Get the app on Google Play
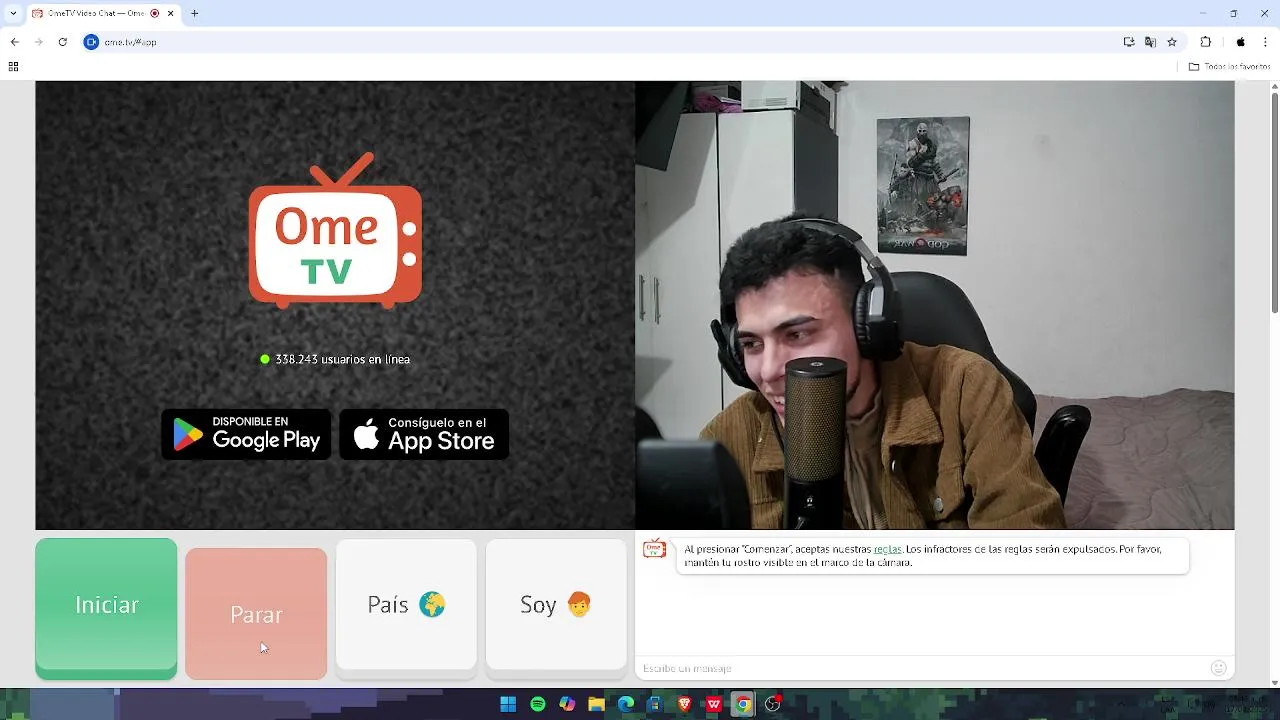Image resolution: width=1280 pixels, height=720 pixels. pos(246,434)
